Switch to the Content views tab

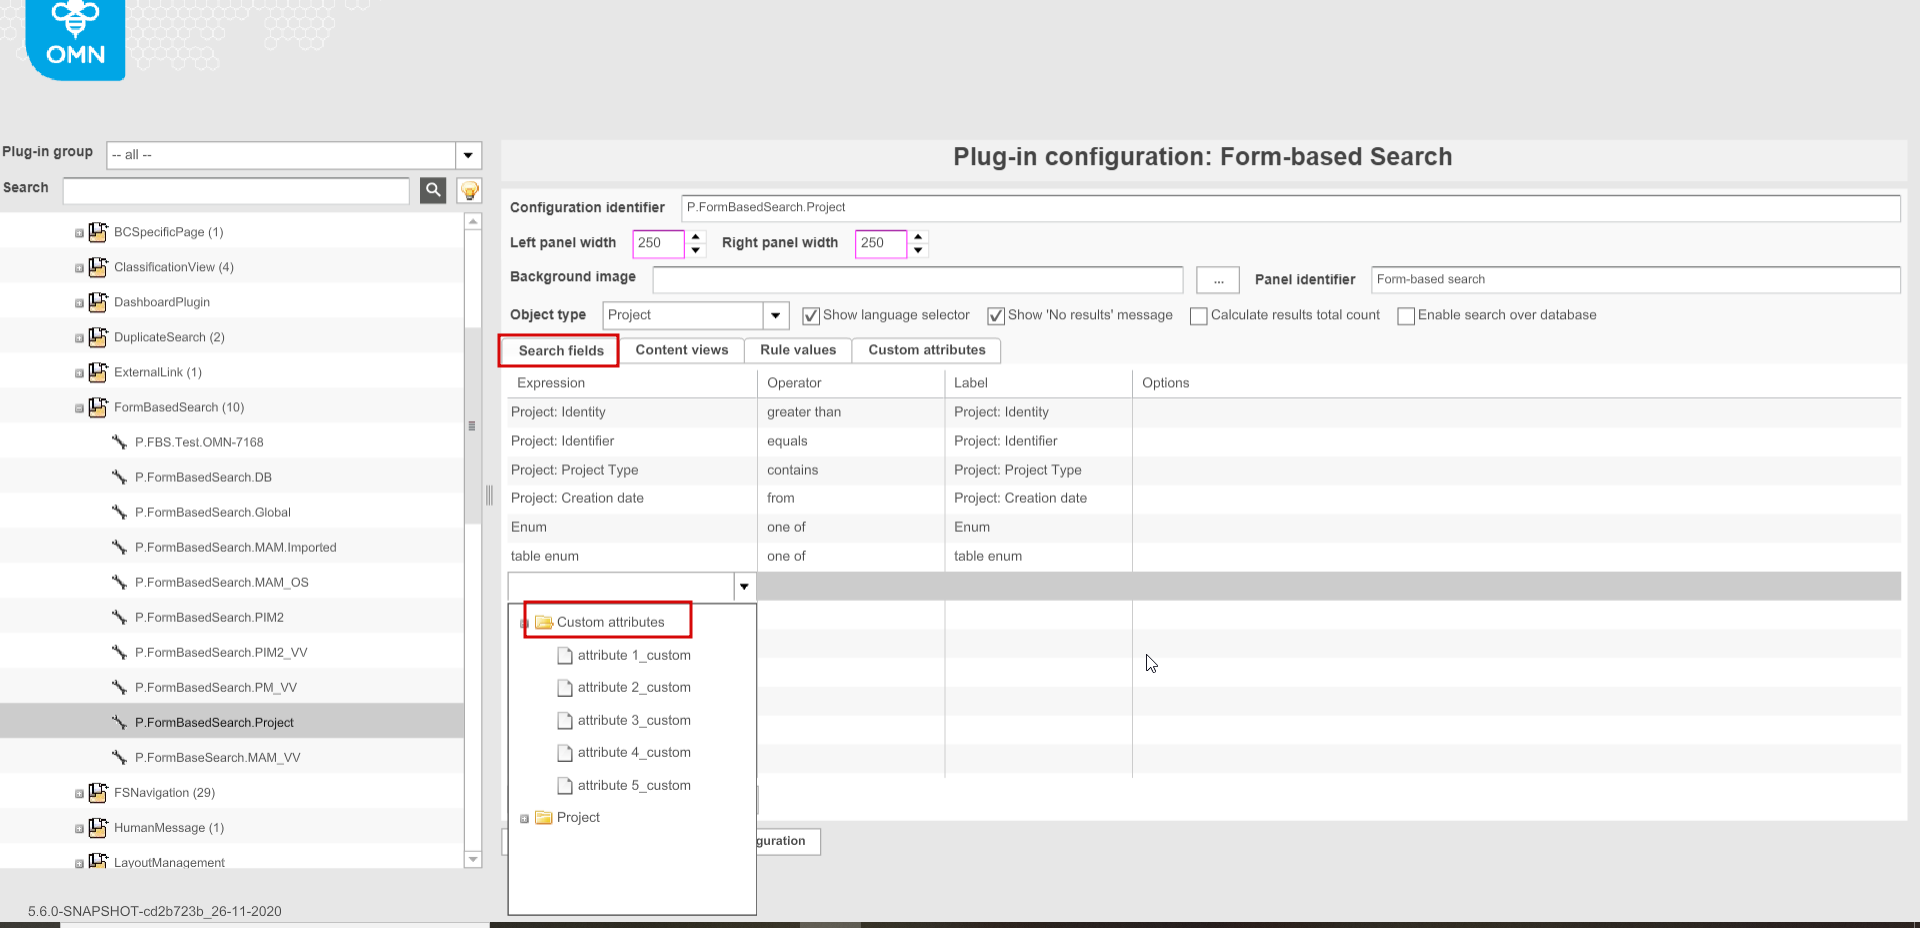tap(682, 350)
